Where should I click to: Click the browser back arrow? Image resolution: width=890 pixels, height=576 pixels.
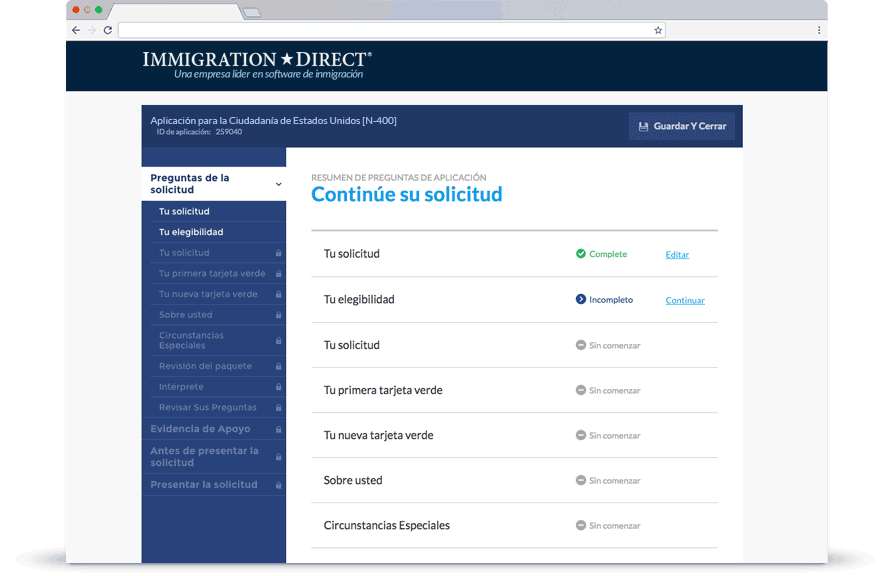pyautogui.click(x=75, y=30)
